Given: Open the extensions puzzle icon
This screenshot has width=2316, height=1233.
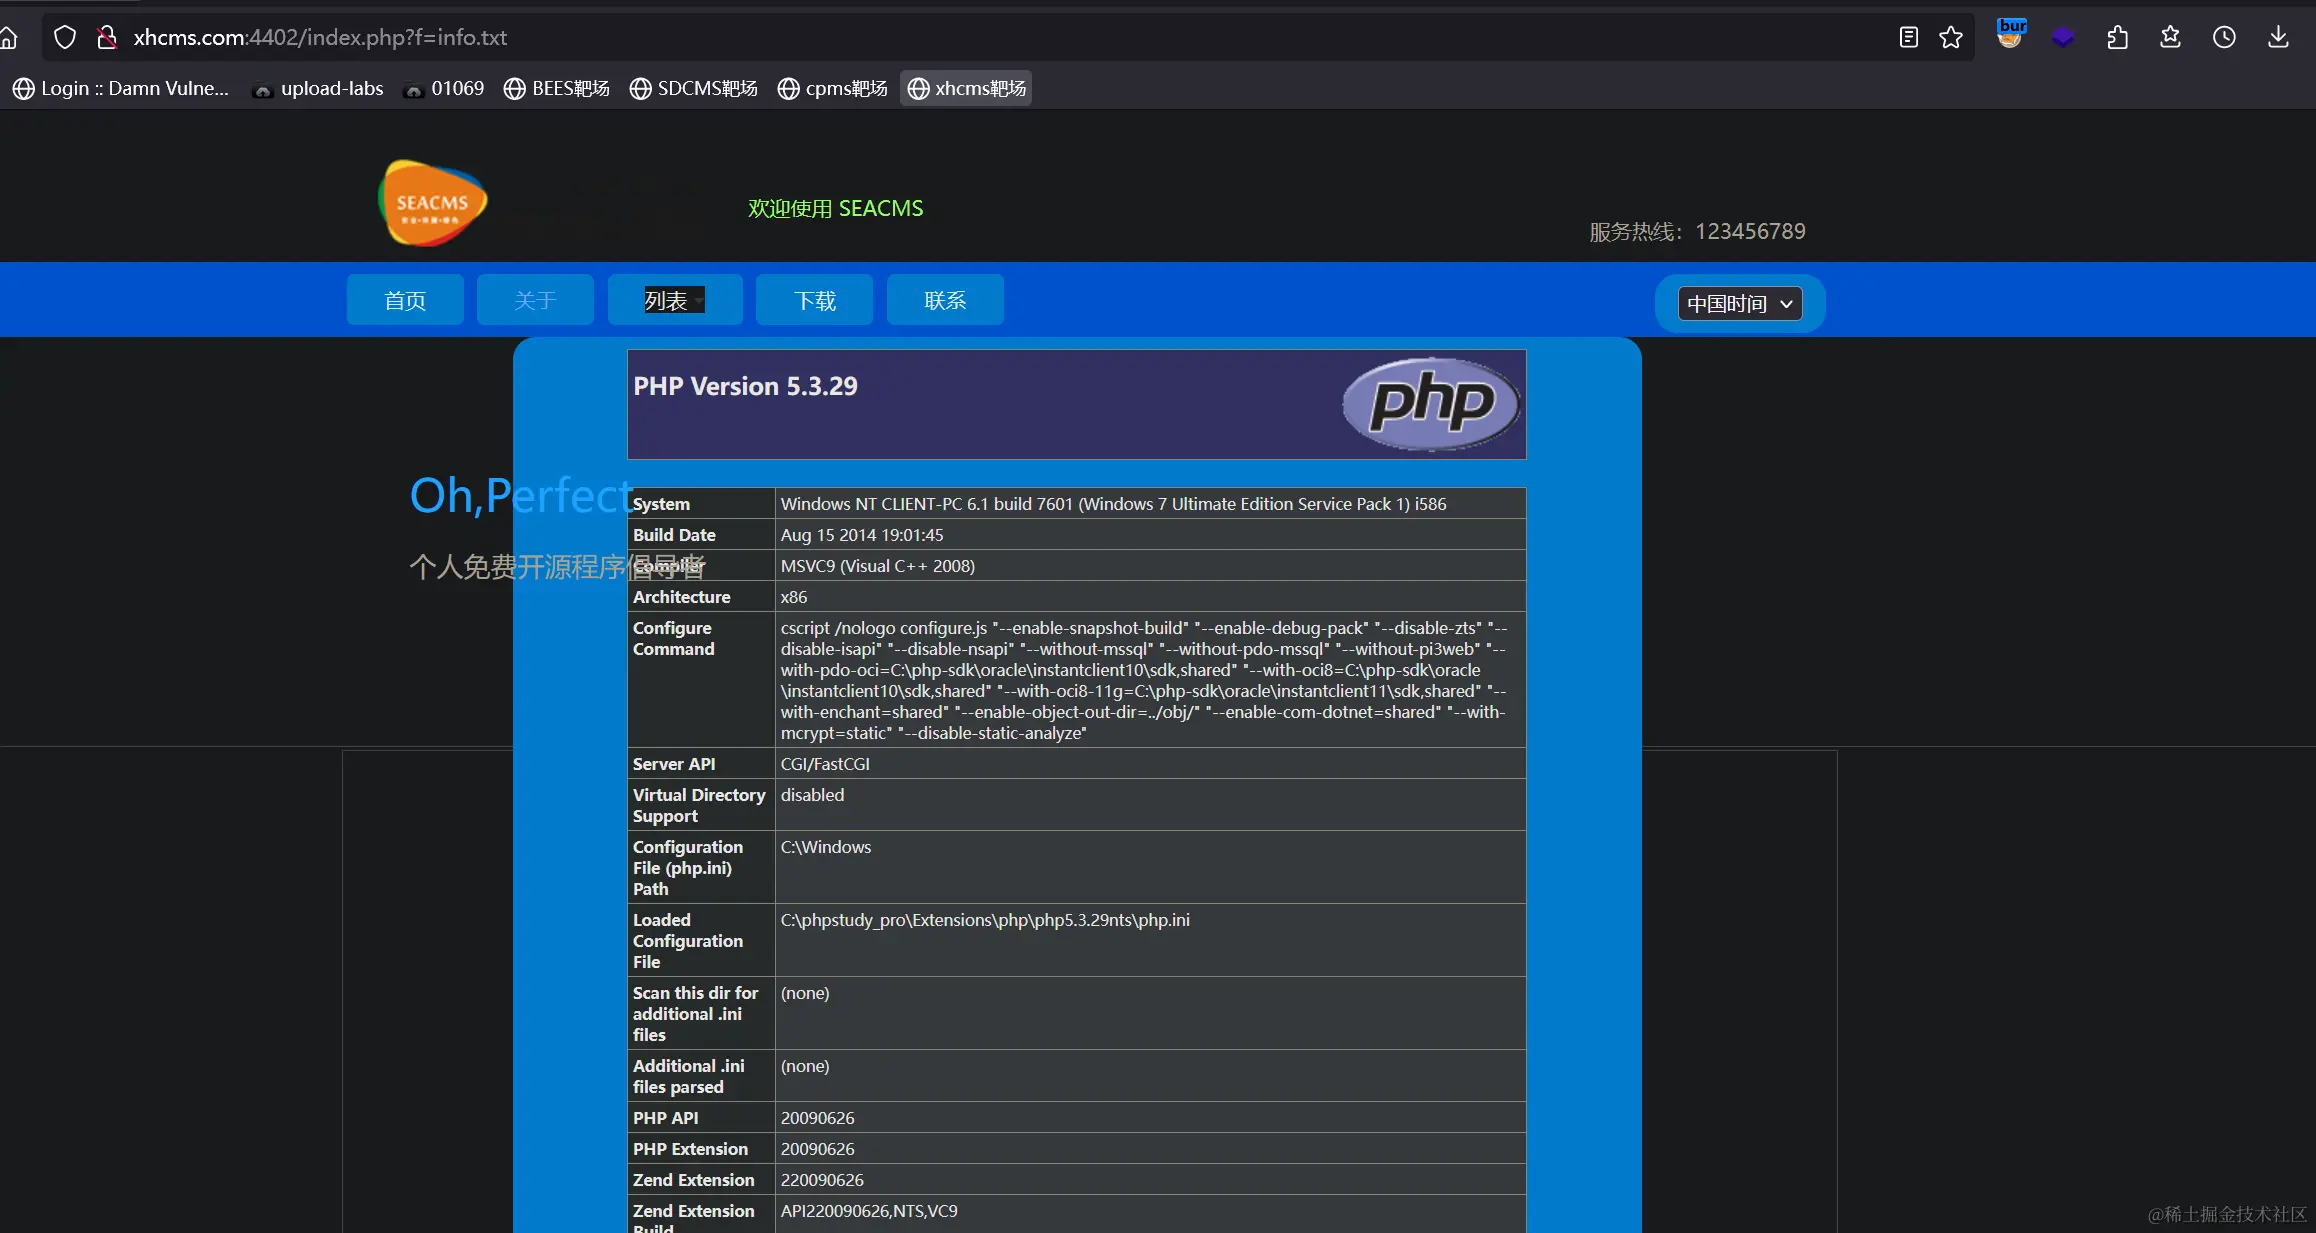Looking at the screenshot, I should click(2117, 38).
